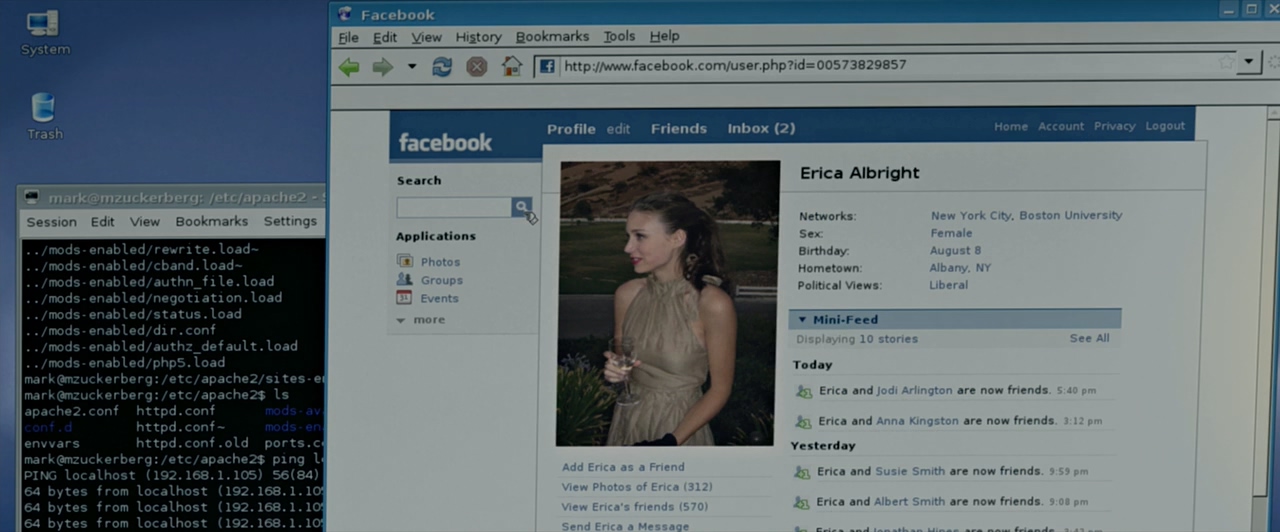Click the Facebook favicon in address bar
The image size is (1280, 532).
tap(547, 66)
